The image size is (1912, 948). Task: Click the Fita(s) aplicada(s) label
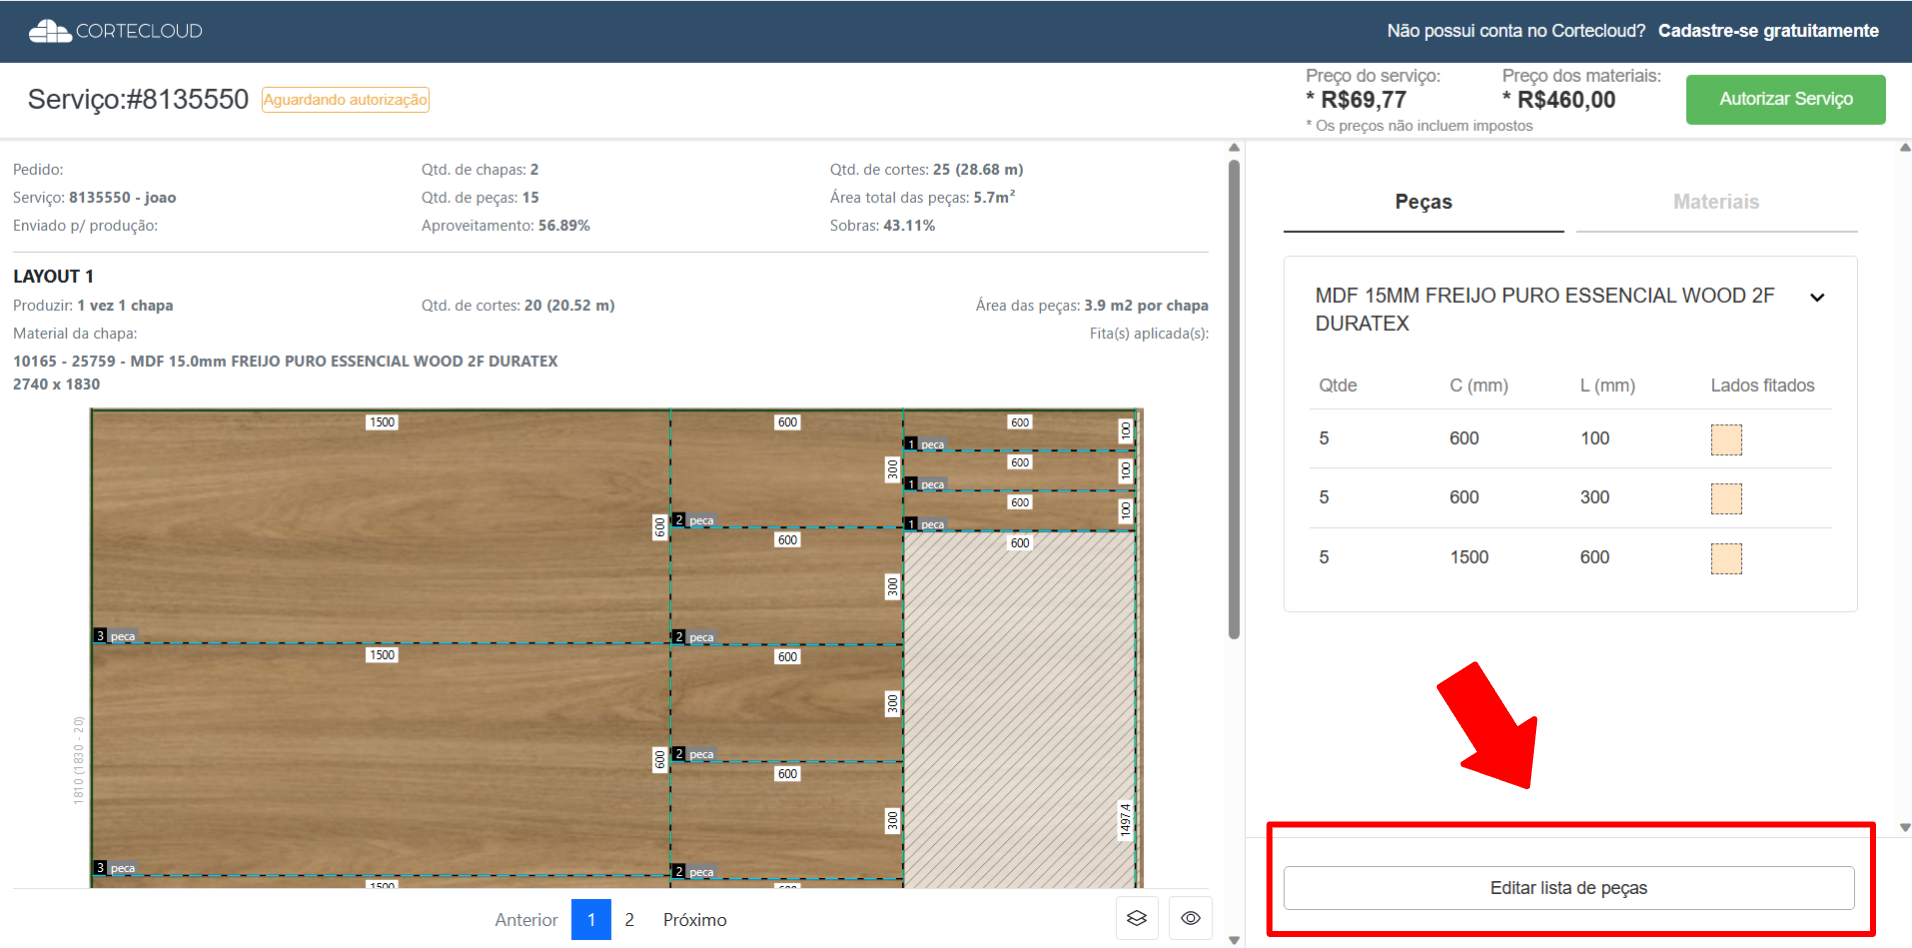1149,334
